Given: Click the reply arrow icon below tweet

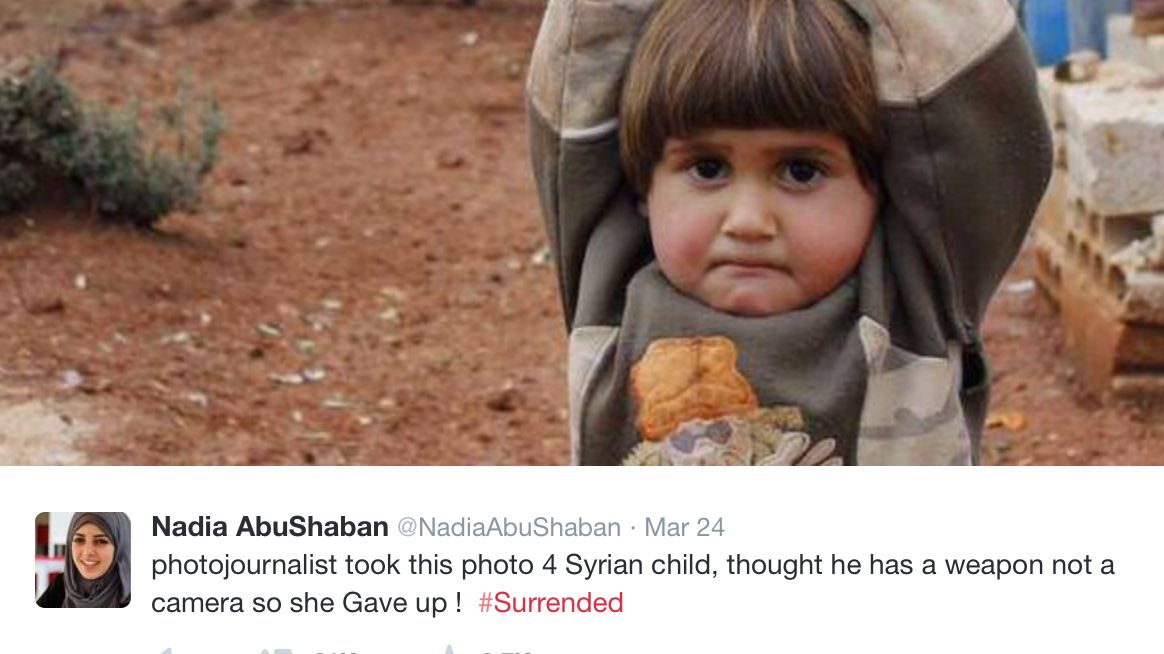Looking at the screenshot, I should (x=165, y=650).
